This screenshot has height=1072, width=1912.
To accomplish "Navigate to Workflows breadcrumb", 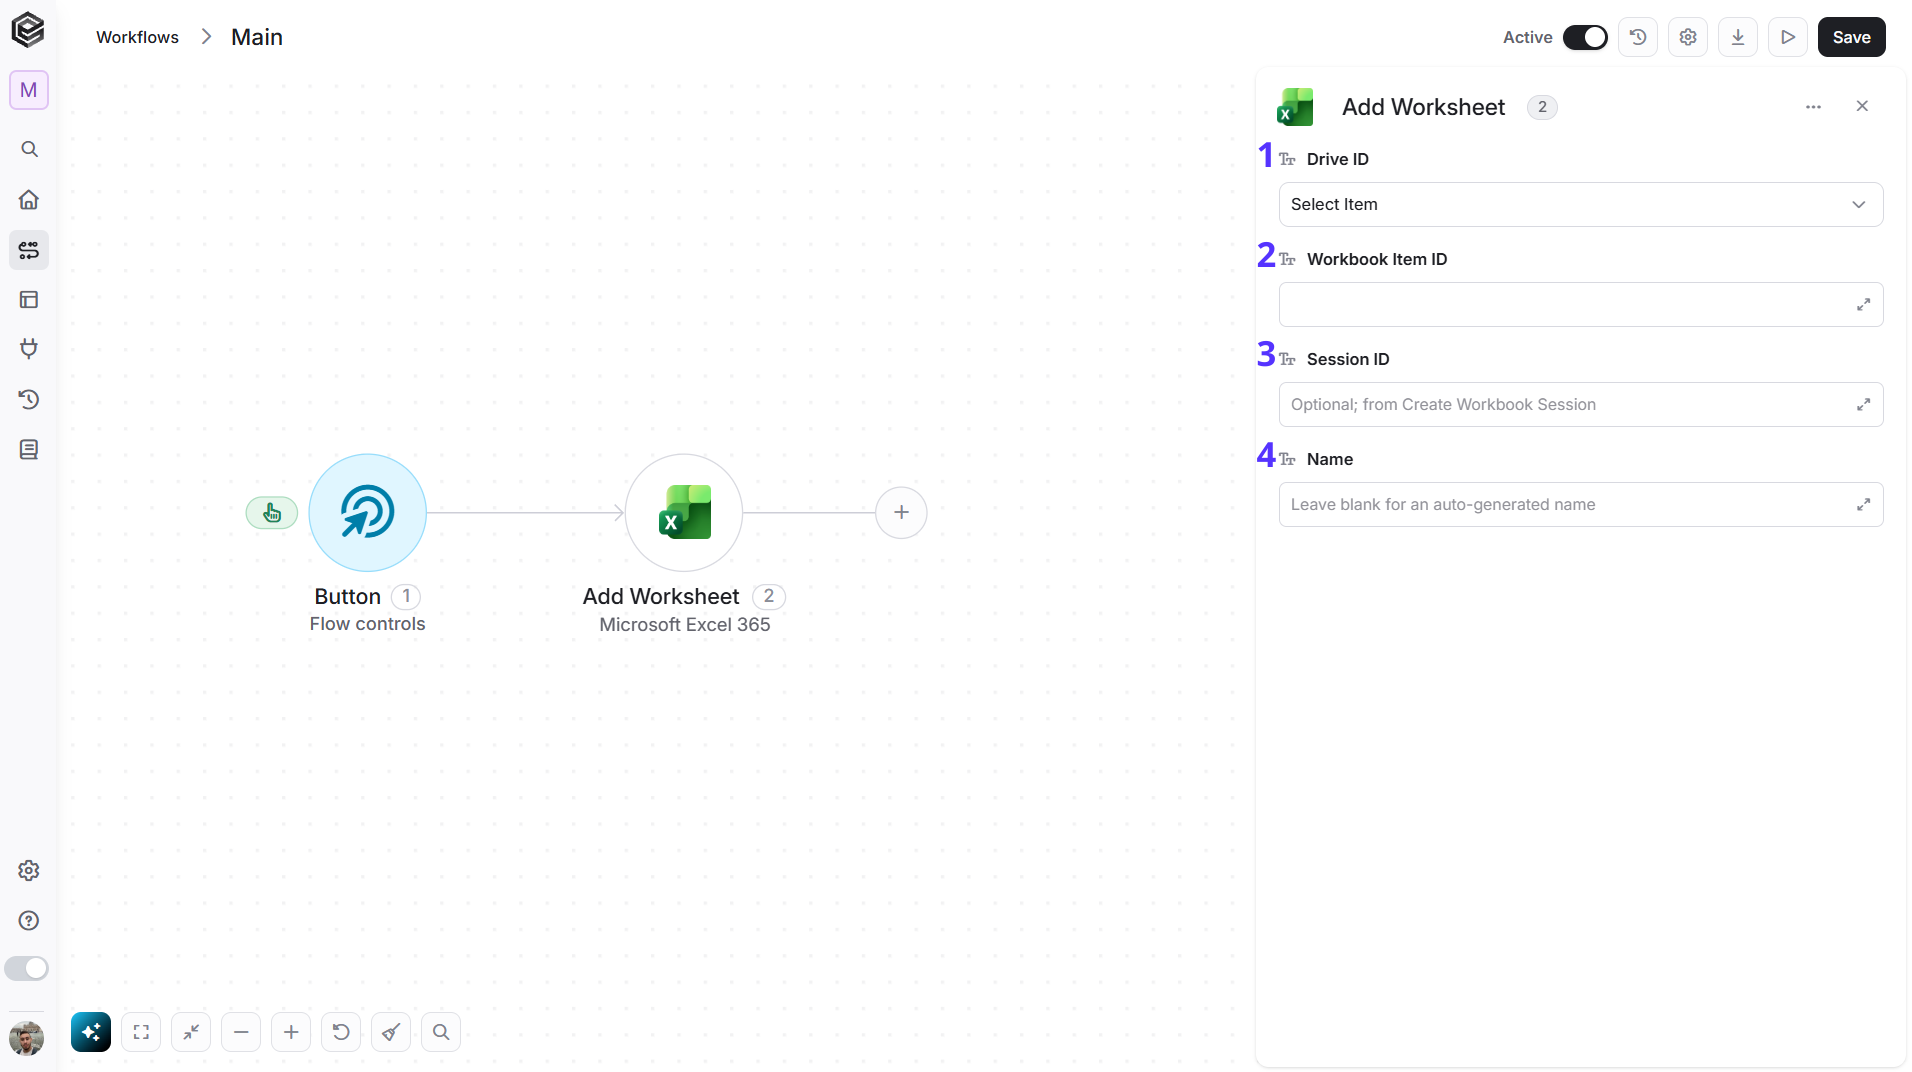I will pos(137,37).
